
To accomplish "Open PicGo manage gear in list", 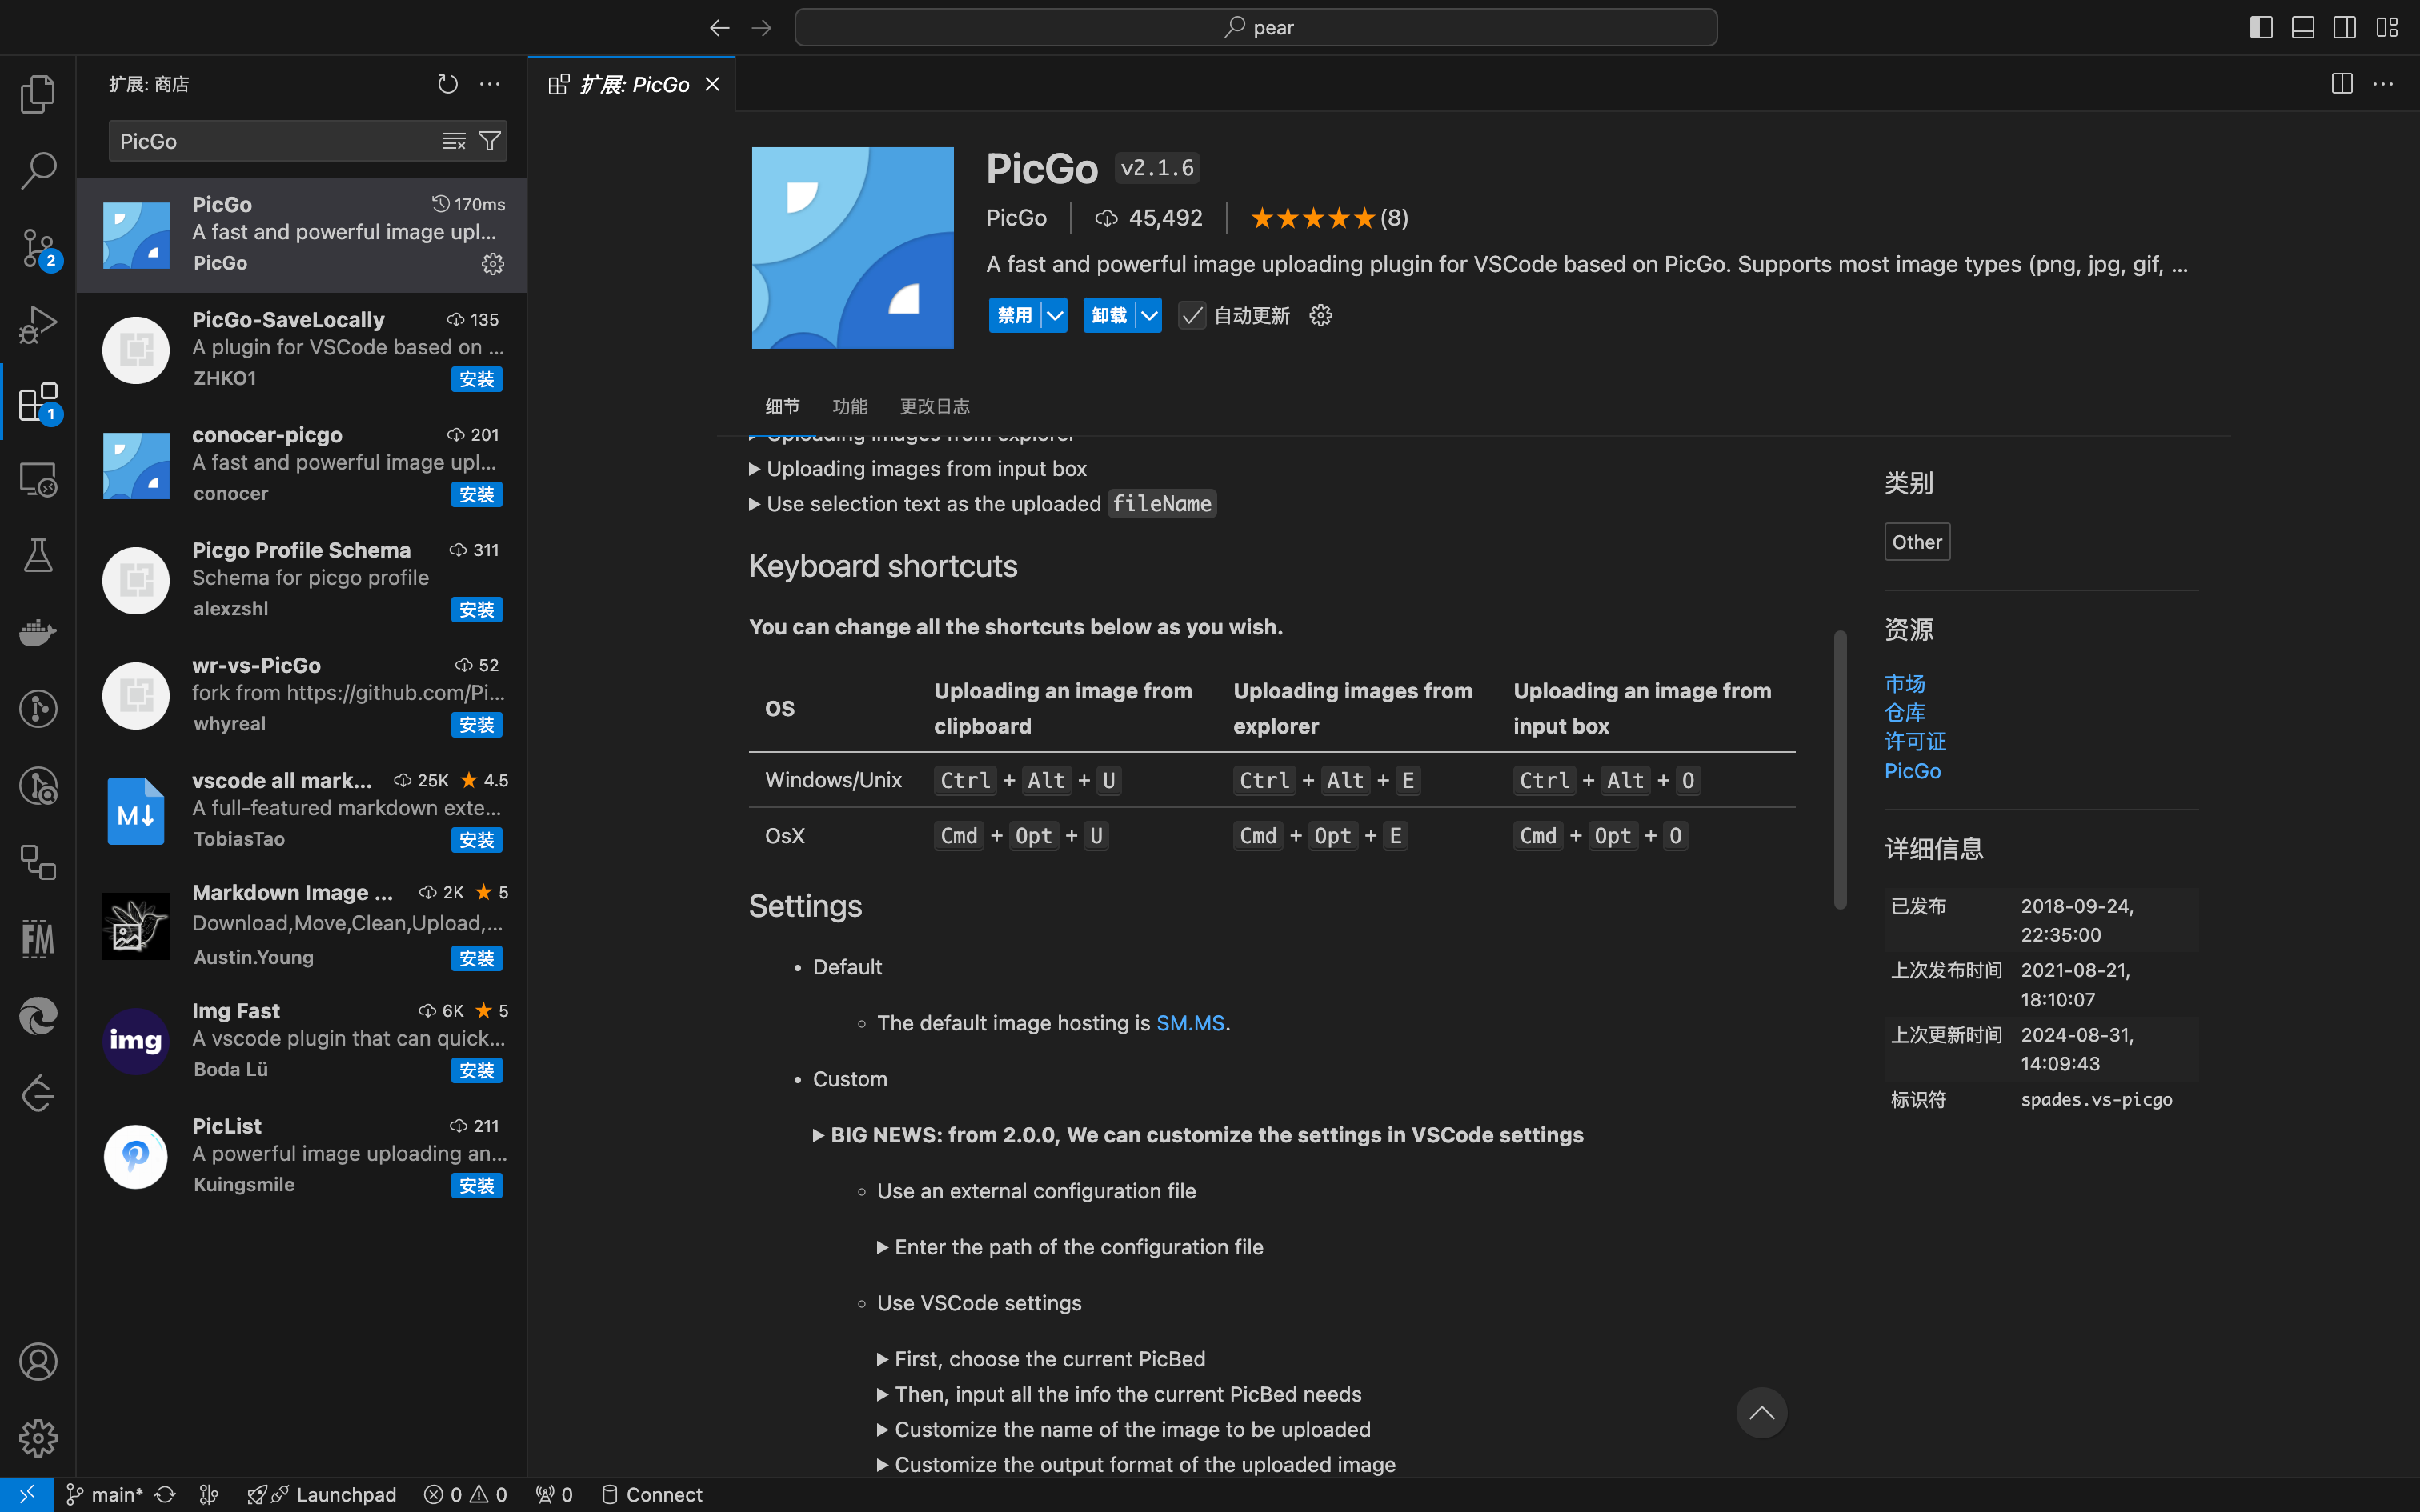I will (493, 264).
